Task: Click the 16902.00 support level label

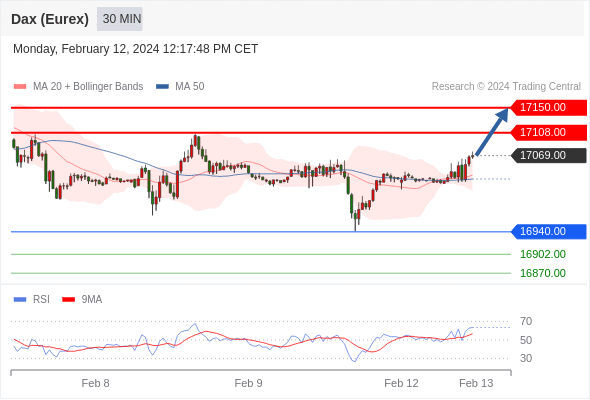Action: point(543,254)
